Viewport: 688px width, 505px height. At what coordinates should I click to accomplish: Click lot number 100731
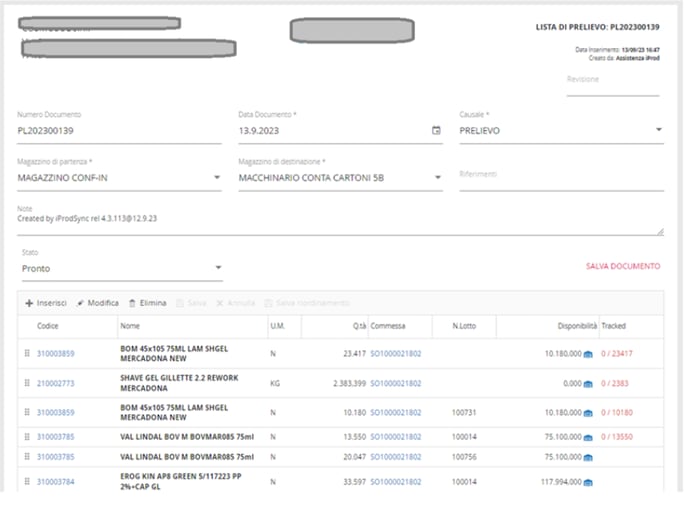pyautogui.click(x=464, y=412)
